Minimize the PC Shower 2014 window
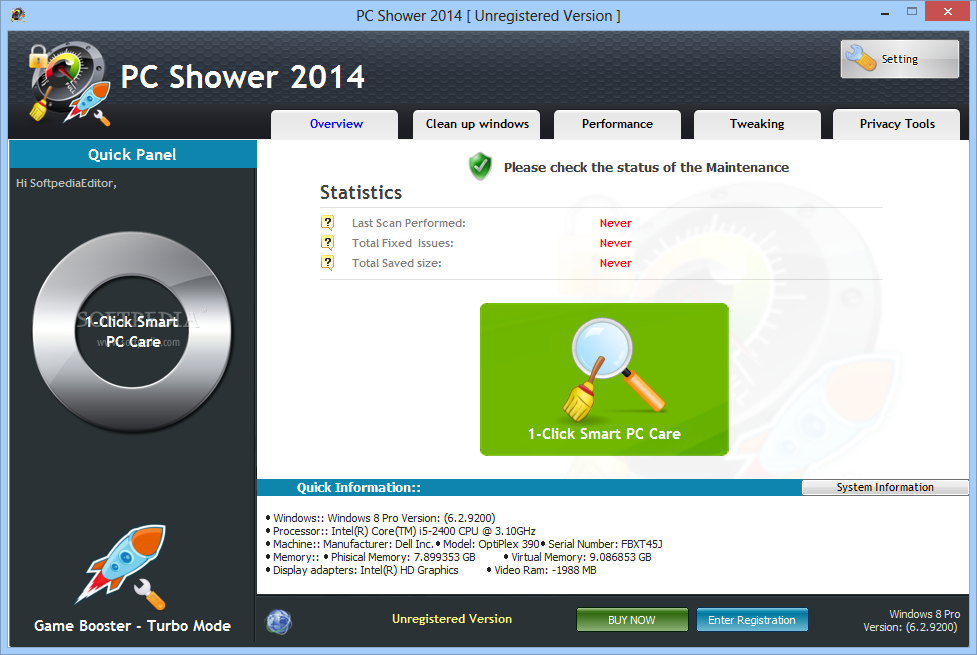Image resolution: width=977 pixels, height=655 pixels. (x=885, y=12)
